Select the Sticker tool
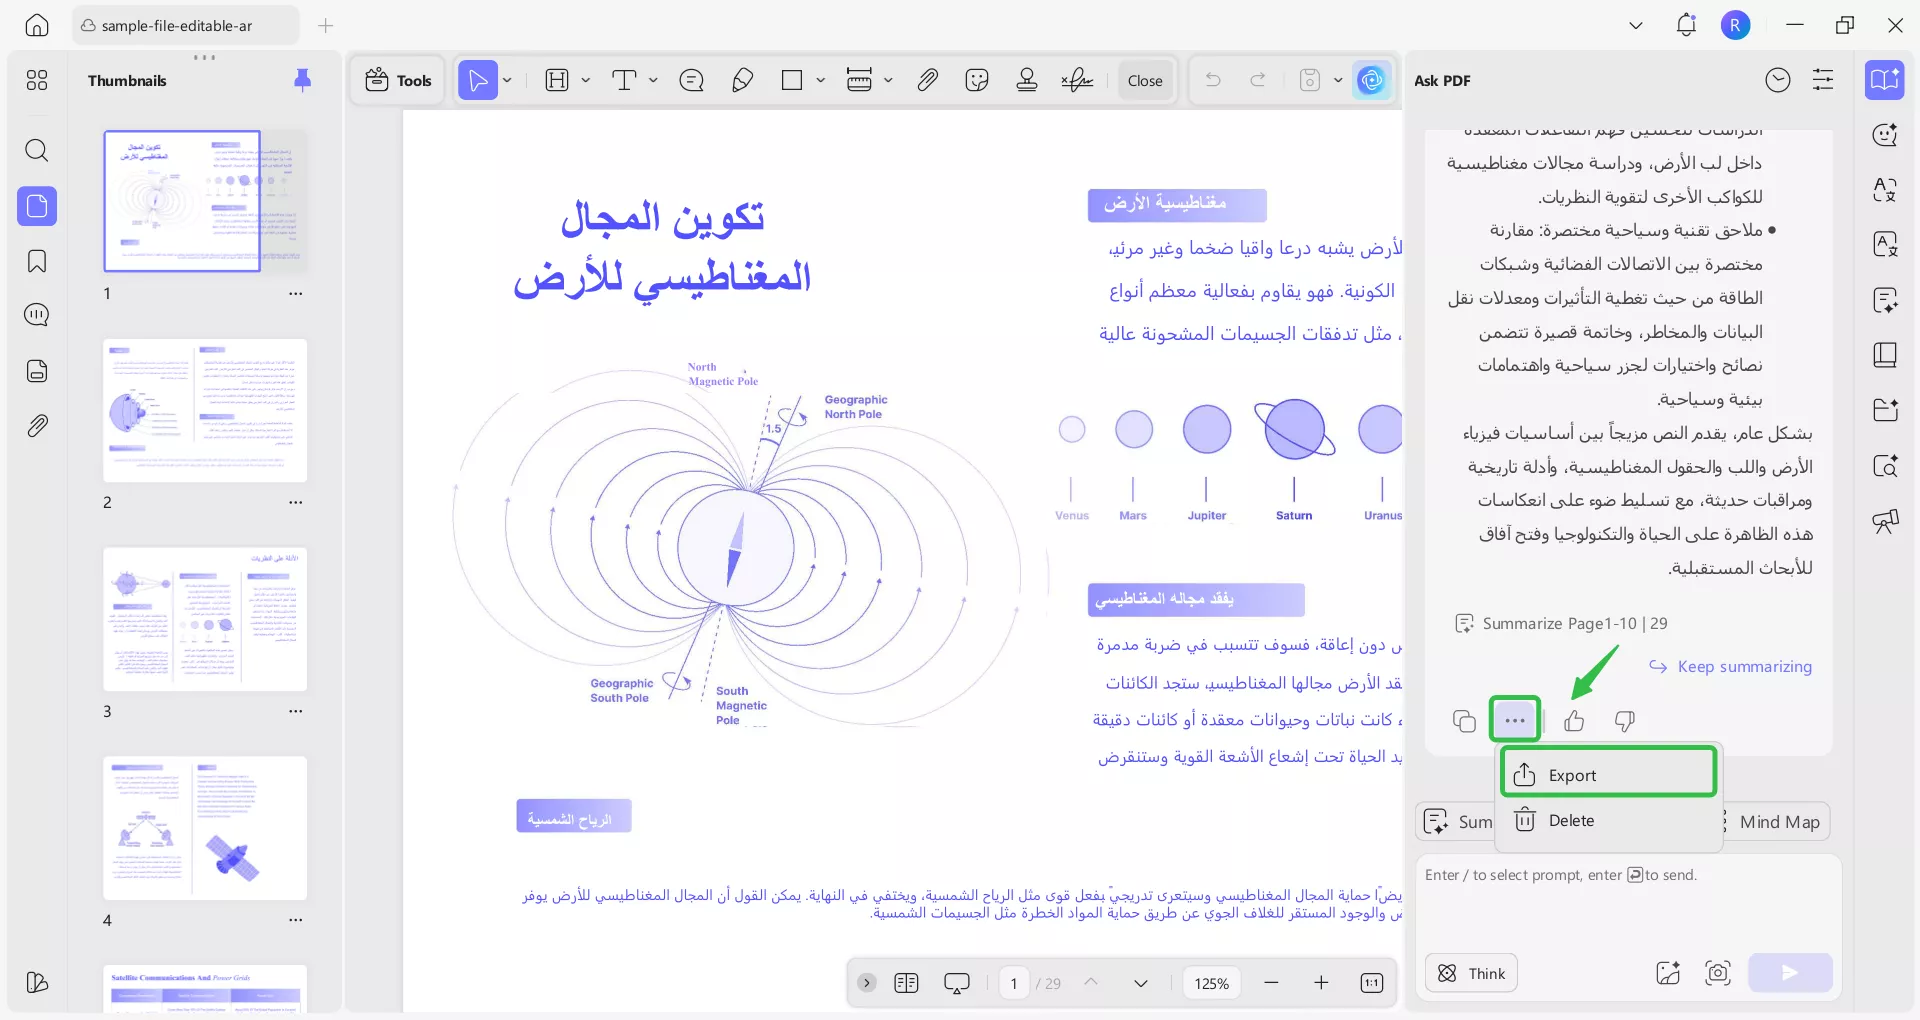This screenshot has width=1920, height=1020. tap(977, 80)
